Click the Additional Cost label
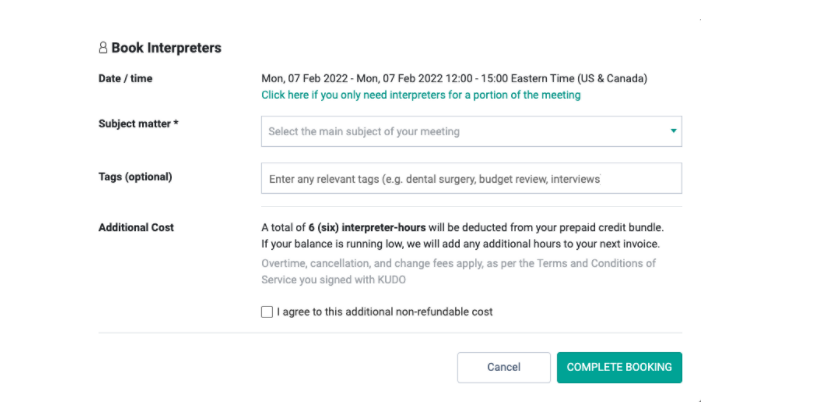814x415 pixels. coord(136,227)
